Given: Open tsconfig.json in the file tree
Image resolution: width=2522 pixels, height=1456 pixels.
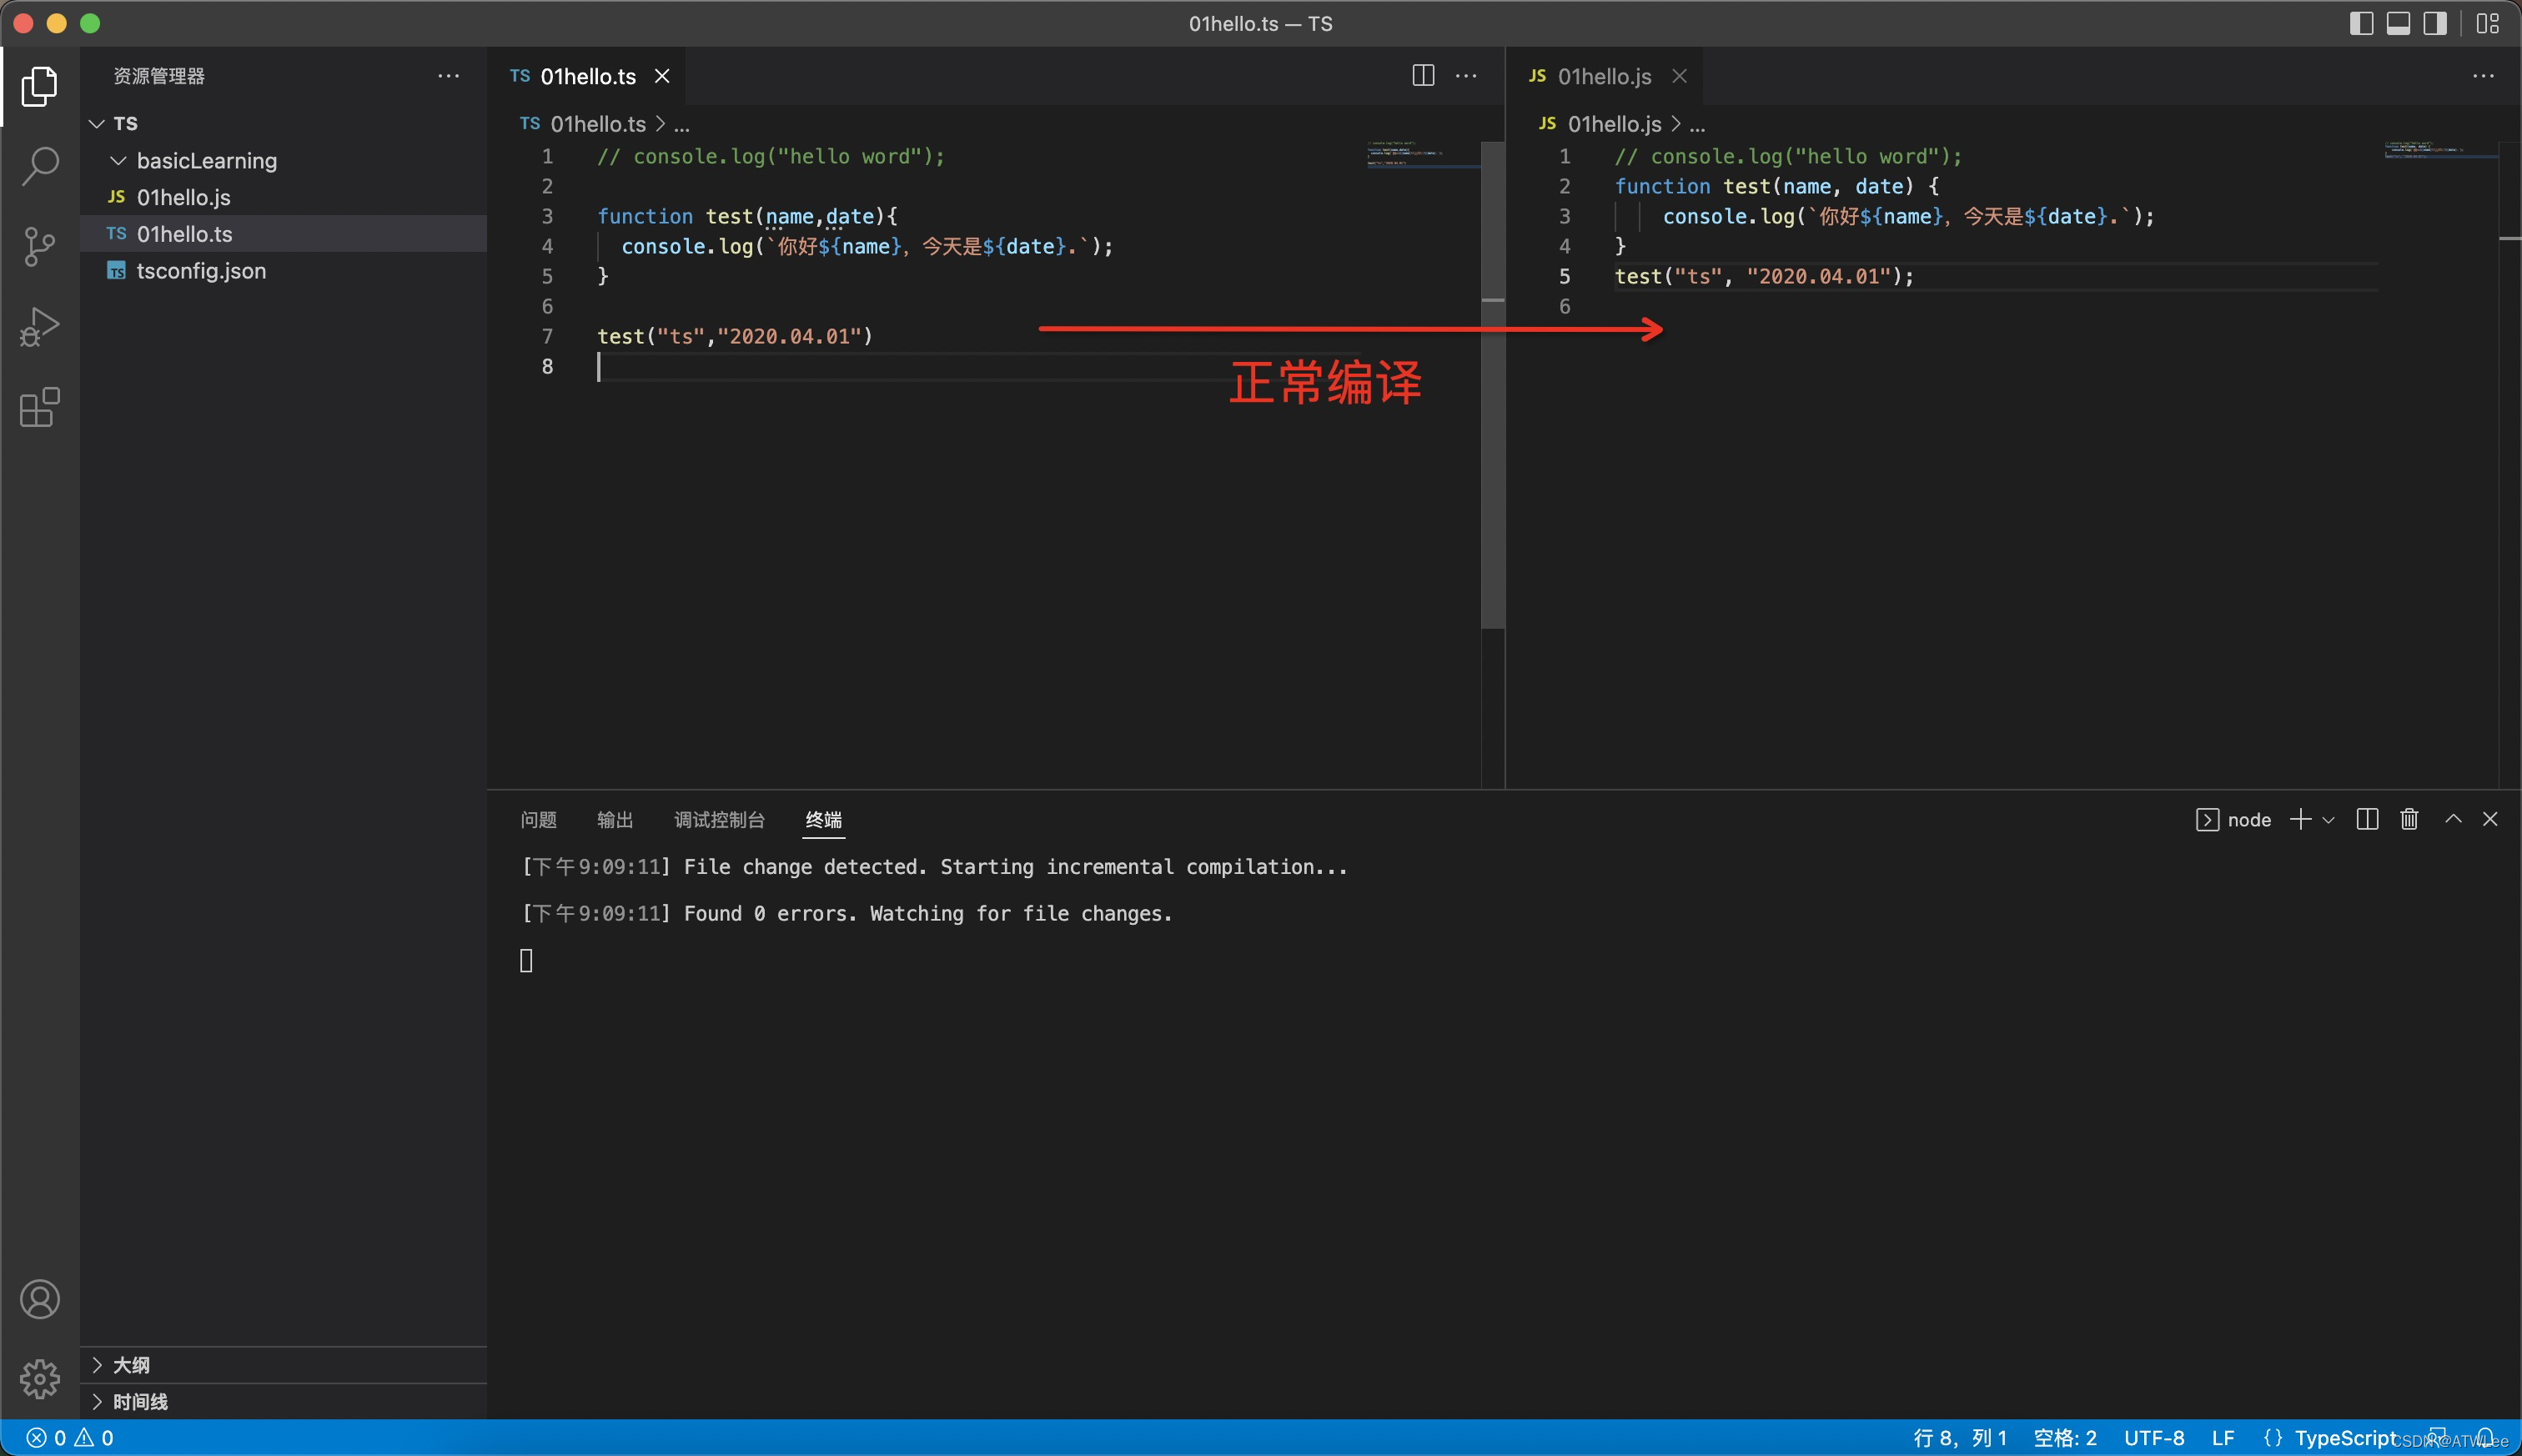Looking at the screenshot, I should pos(284,270).
